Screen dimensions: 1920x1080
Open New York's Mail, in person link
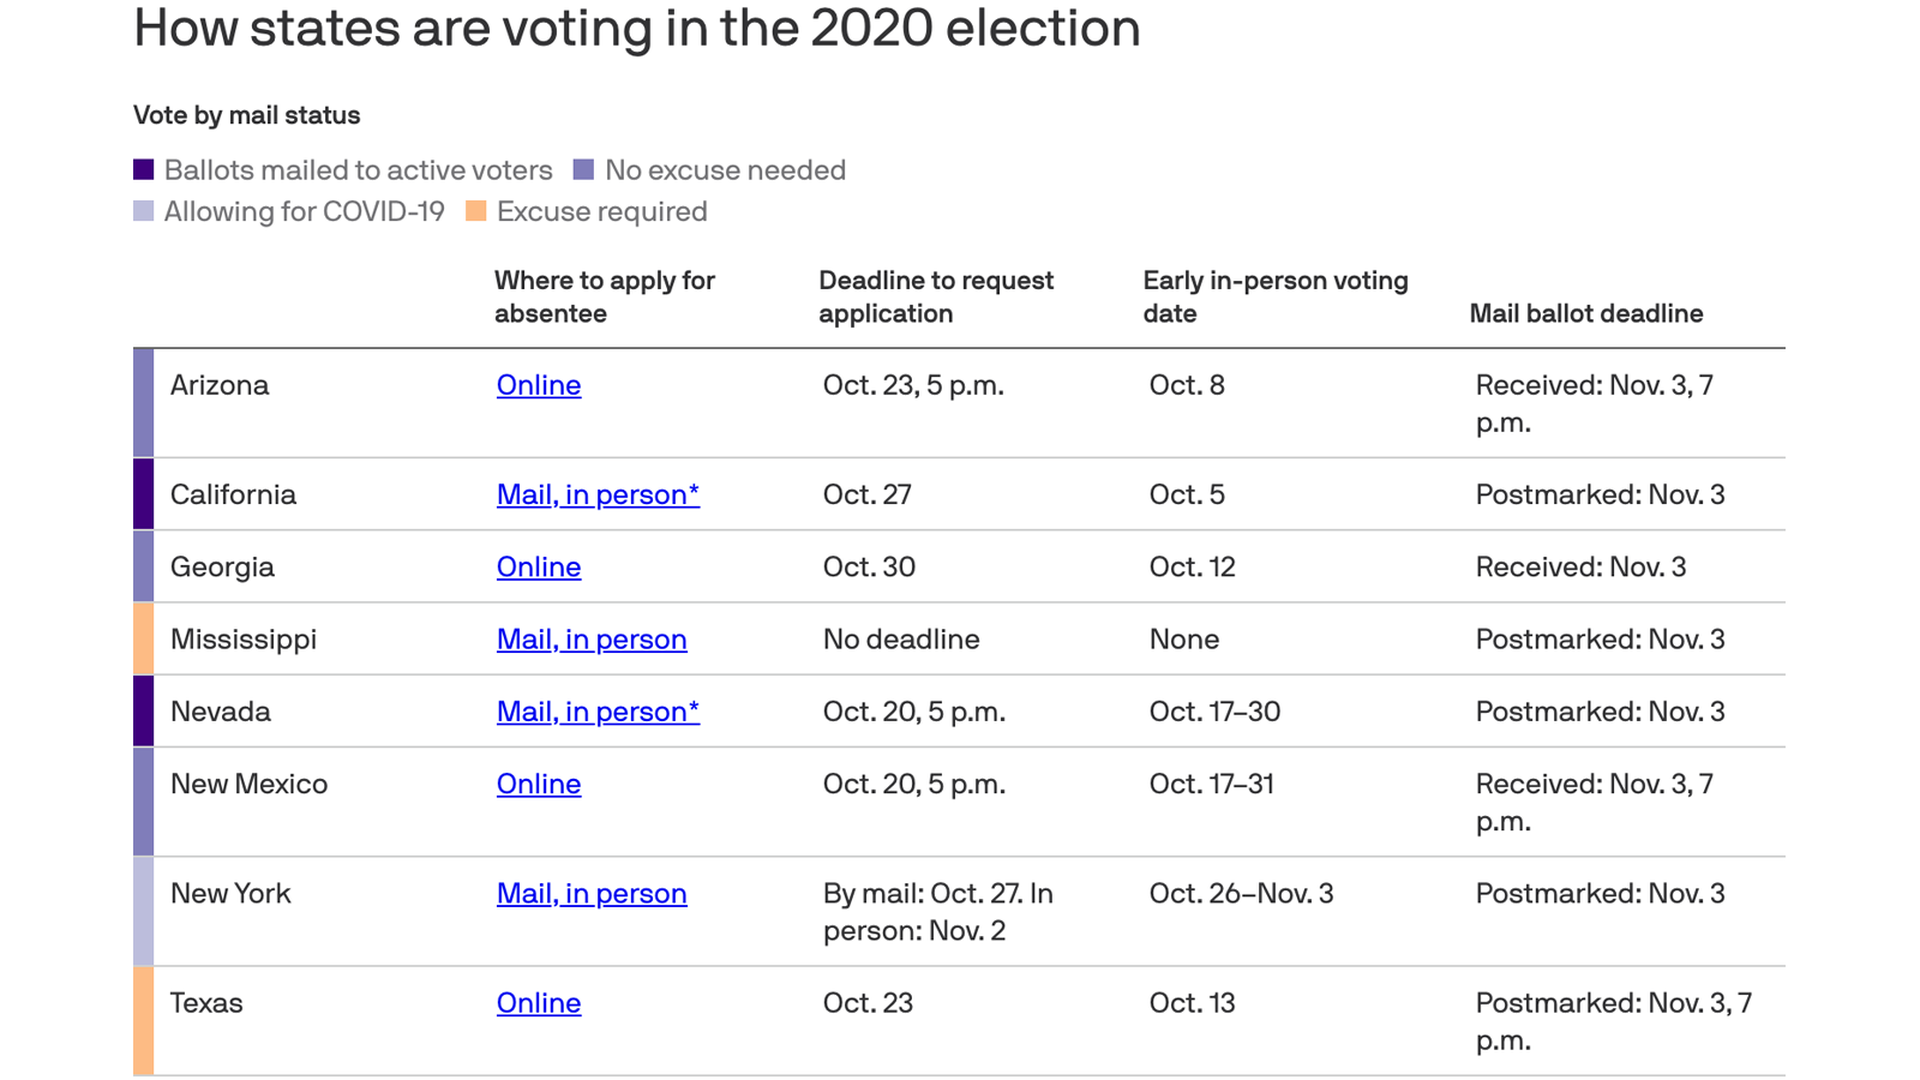(592, 893)
